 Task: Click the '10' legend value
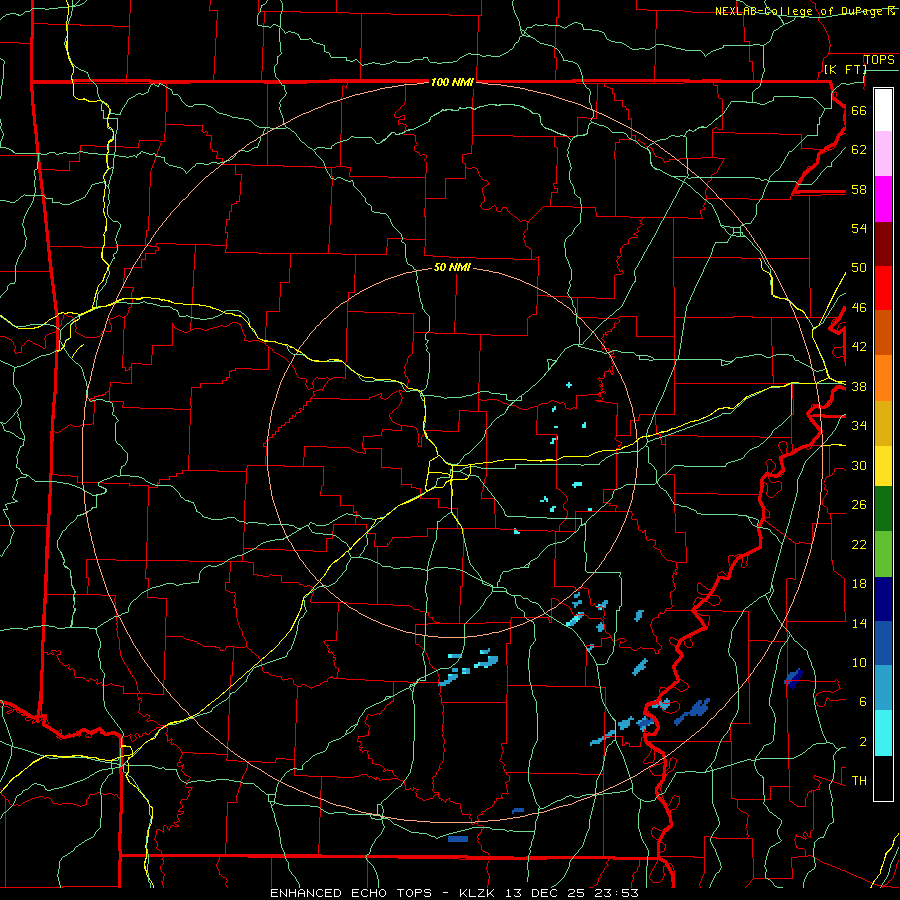pyautogui.click(x=859, y=663)
